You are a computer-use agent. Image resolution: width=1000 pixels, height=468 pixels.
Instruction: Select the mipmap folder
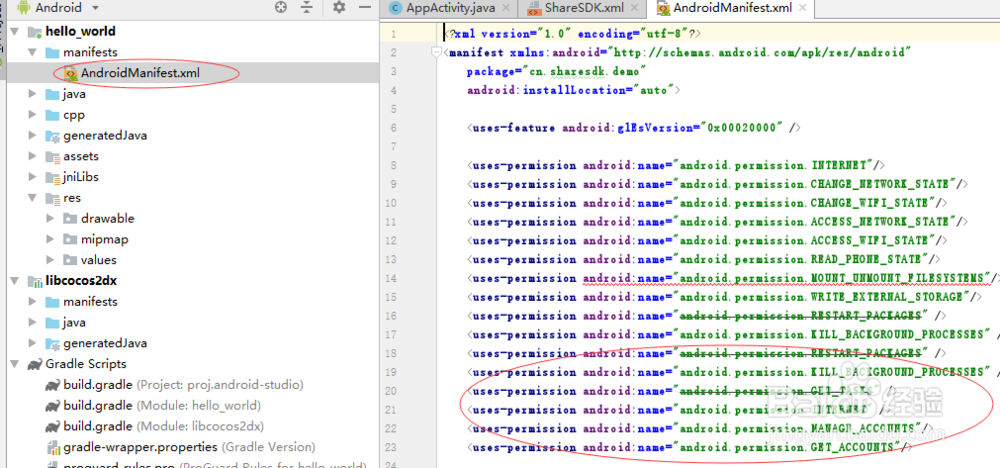pos(105,239)
